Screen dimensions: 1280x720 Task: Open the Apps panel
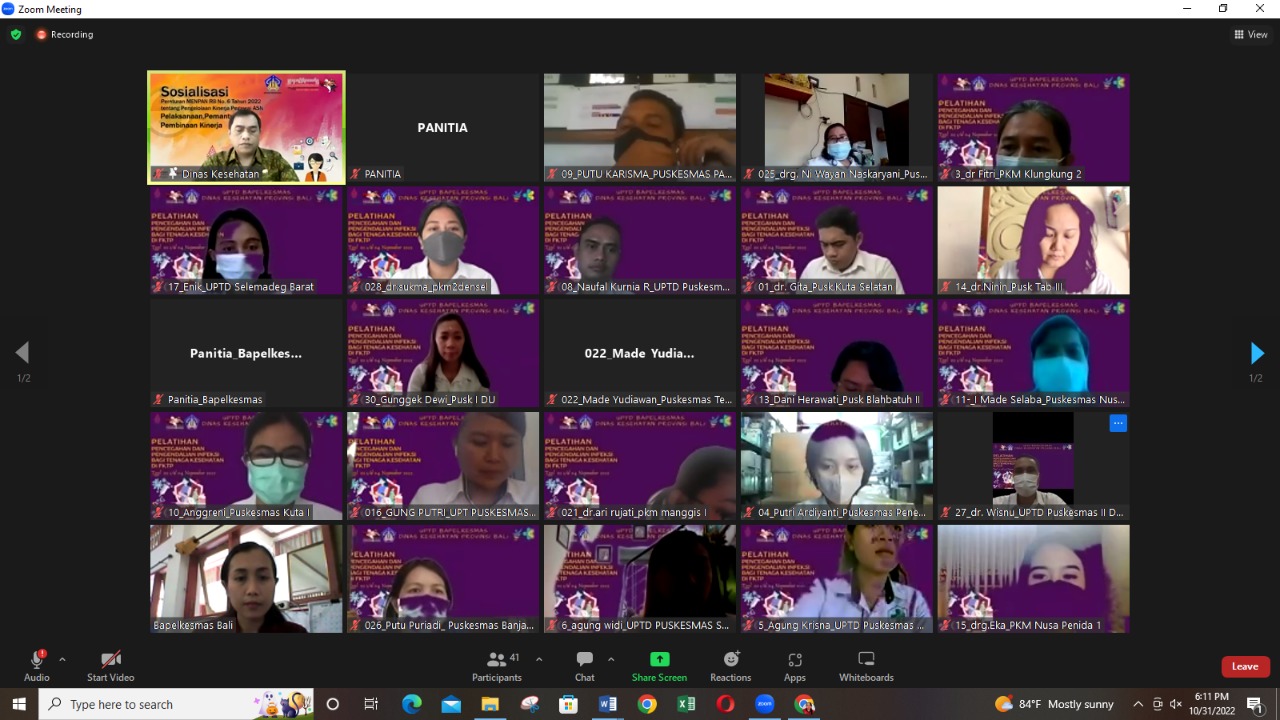795,666
